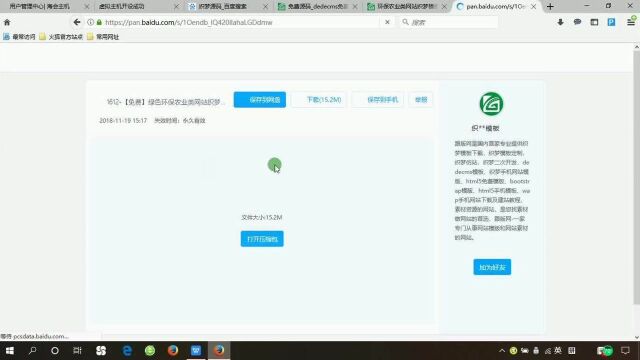The height and width of the screenshot is (360, 640).
Task: Open the blue app icon on taskbar
Action: pos(196,351)
